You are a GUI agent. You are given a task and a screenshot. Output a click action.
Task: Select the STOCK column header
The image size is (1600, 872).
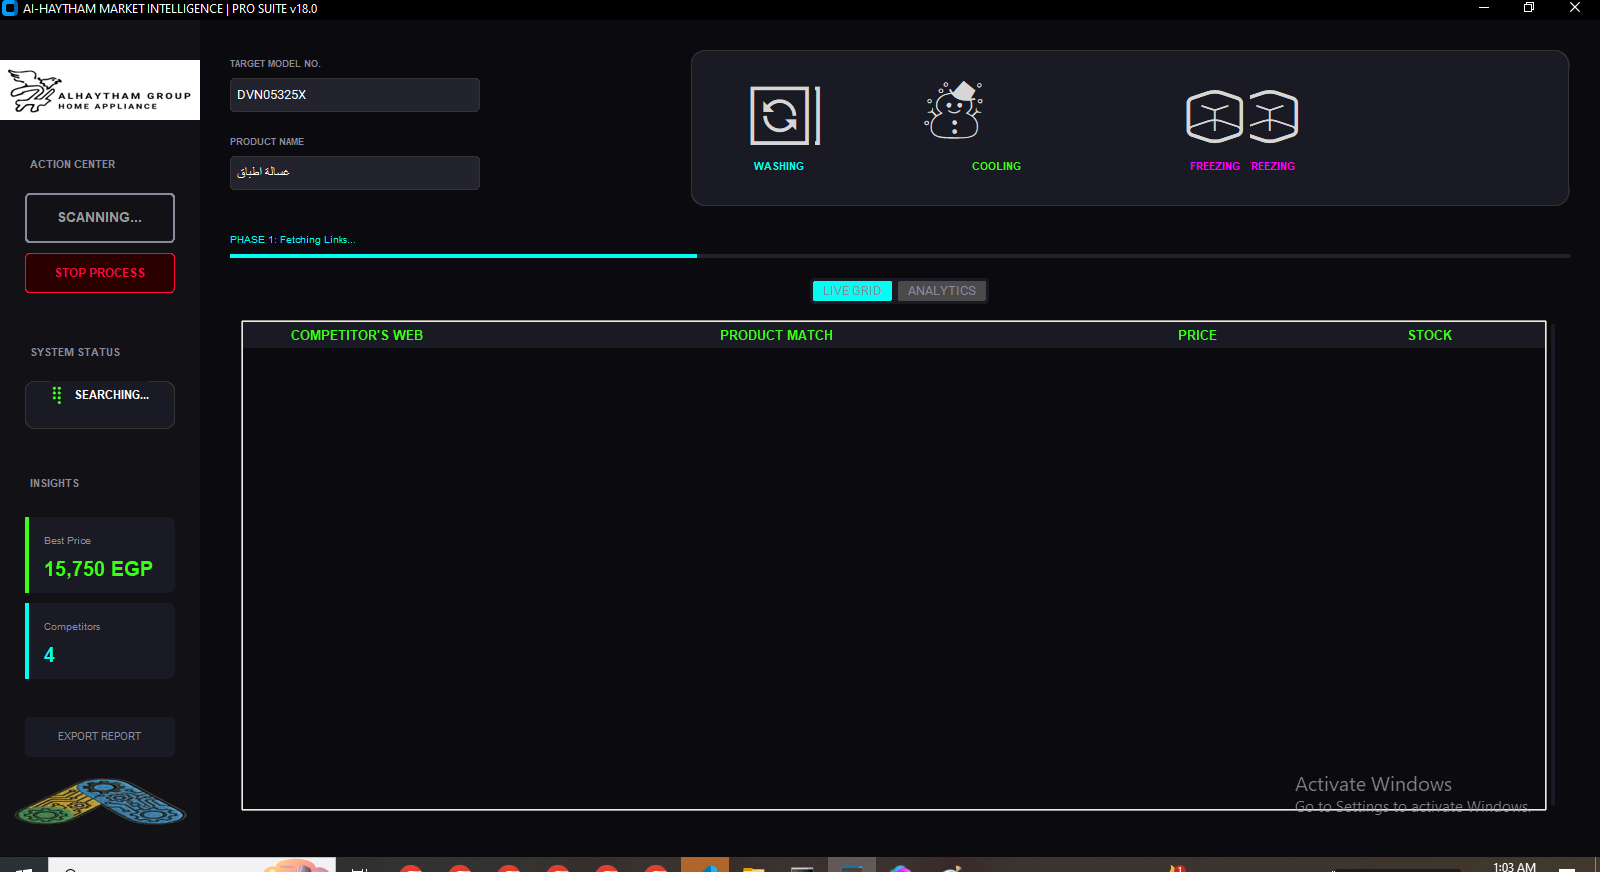(x=1429, y=336)
